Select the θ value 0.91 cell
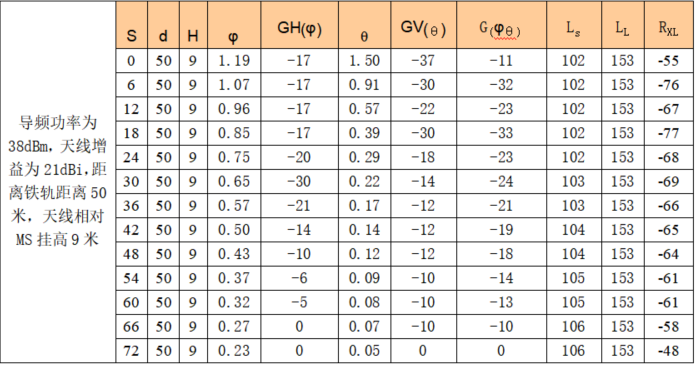Viewport: 695px width, 365px height. 364,85
